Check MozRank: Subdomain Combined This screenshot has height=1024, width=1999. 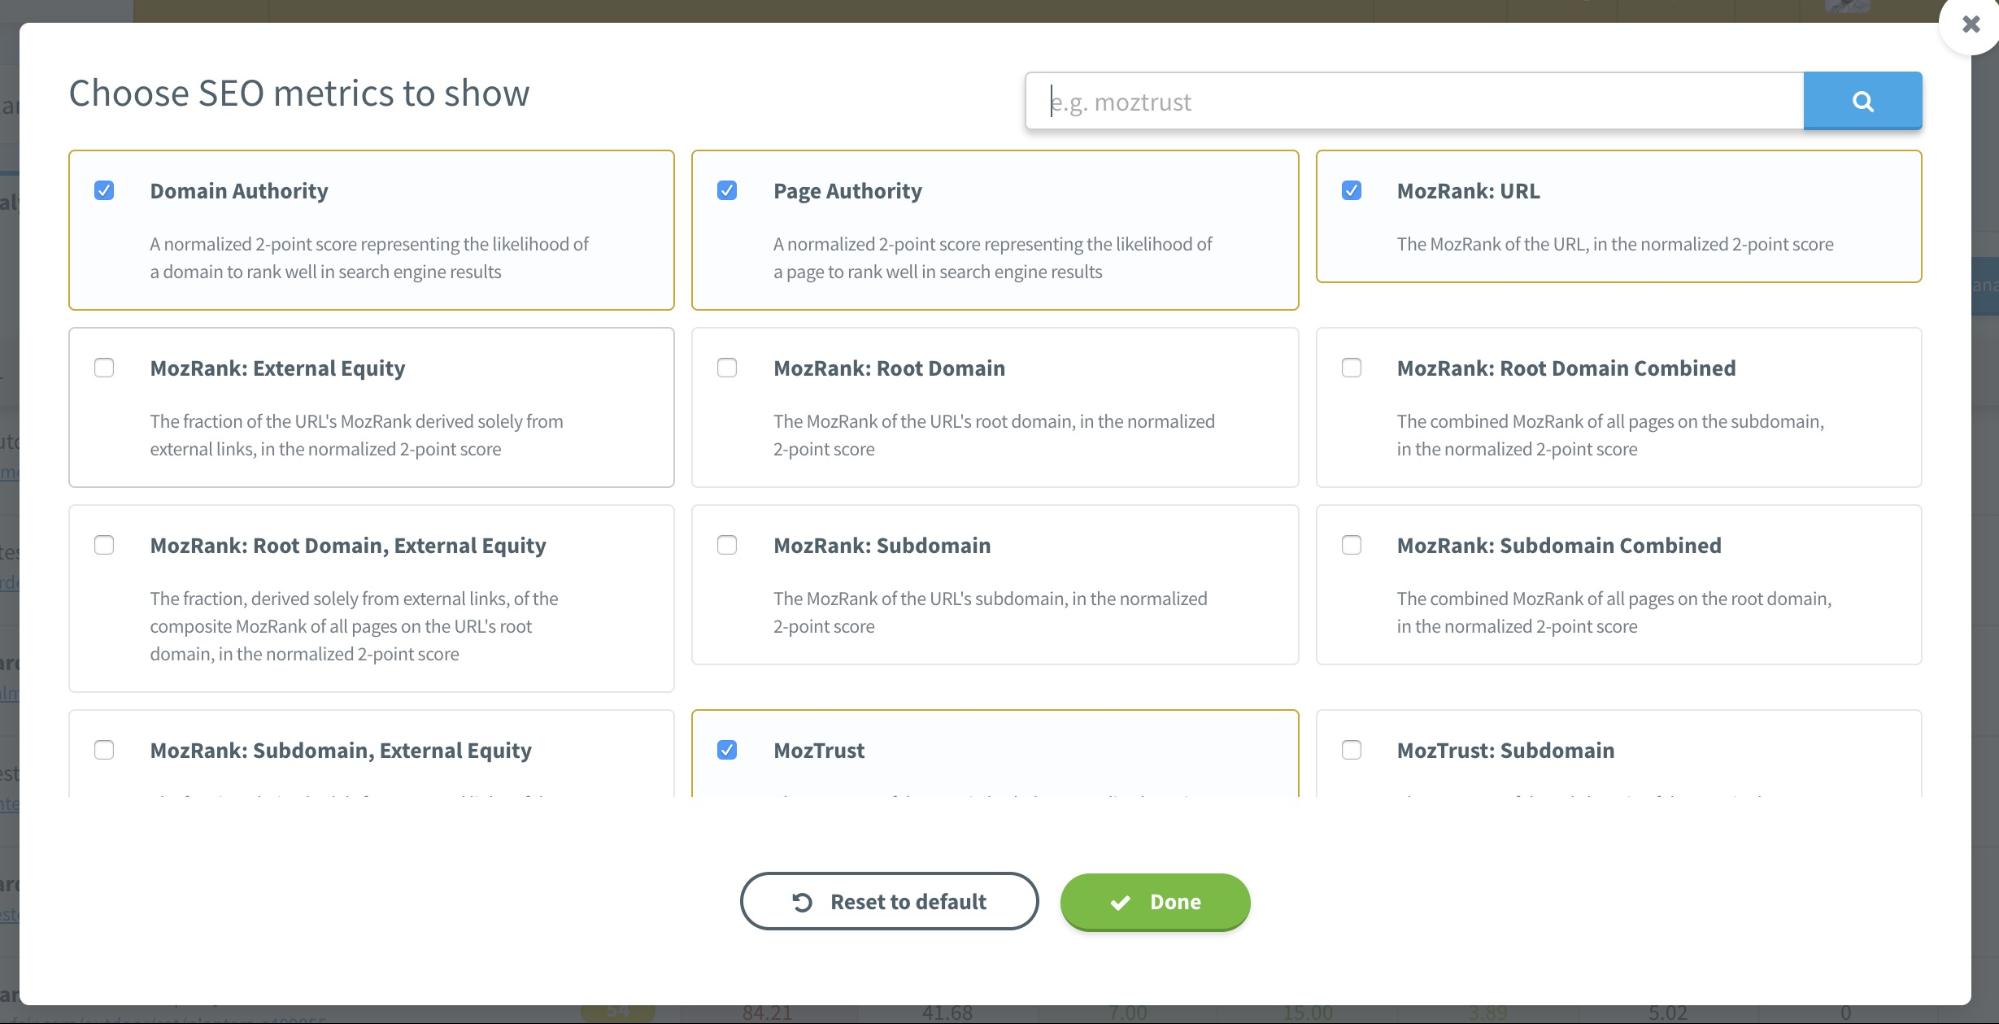pos(1353,545)
